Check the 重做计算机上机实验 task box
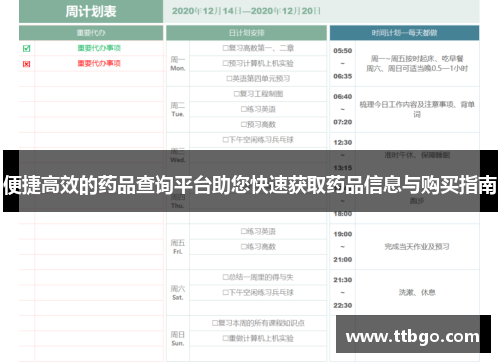This screenshot has width=500, height=362. [225, 338]
